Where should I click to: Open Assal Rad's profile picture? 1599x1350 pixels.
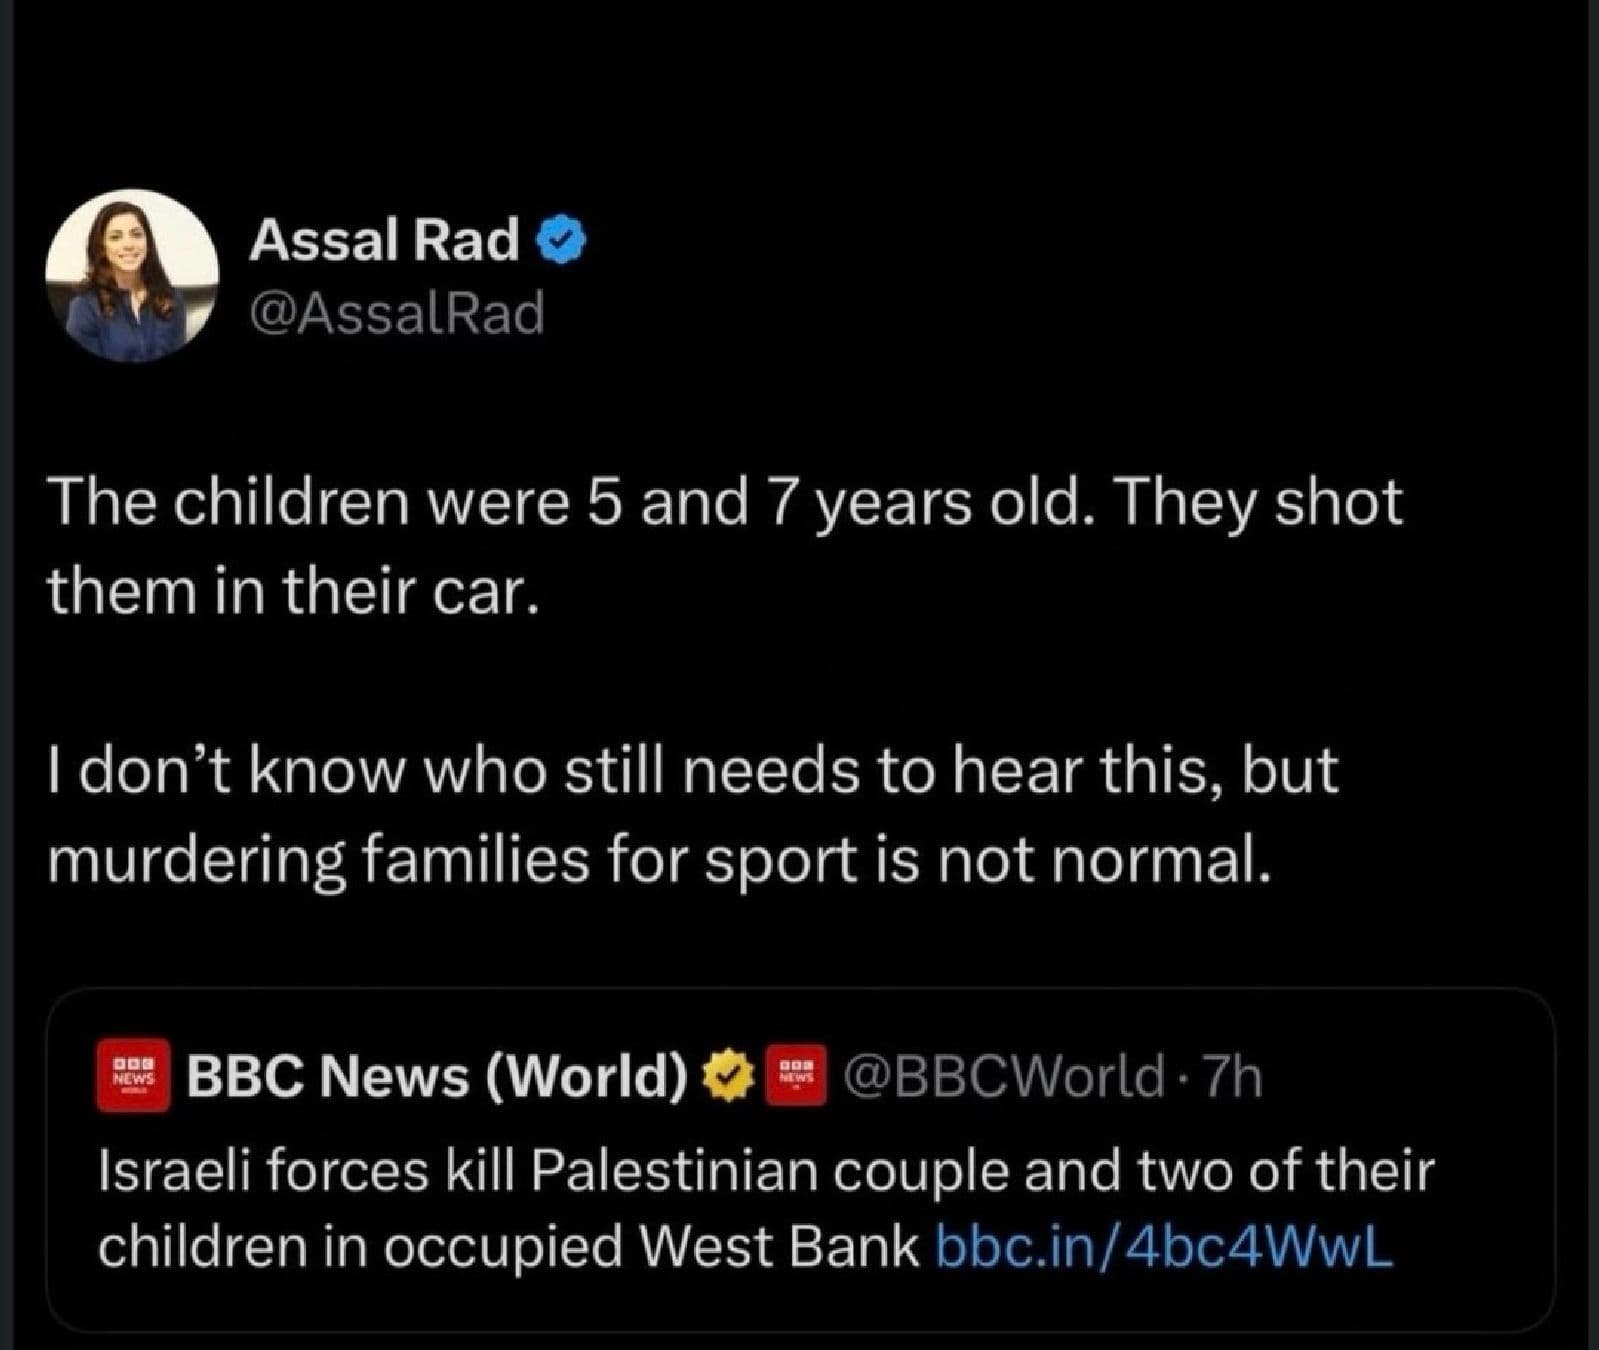tap(131, 275)
